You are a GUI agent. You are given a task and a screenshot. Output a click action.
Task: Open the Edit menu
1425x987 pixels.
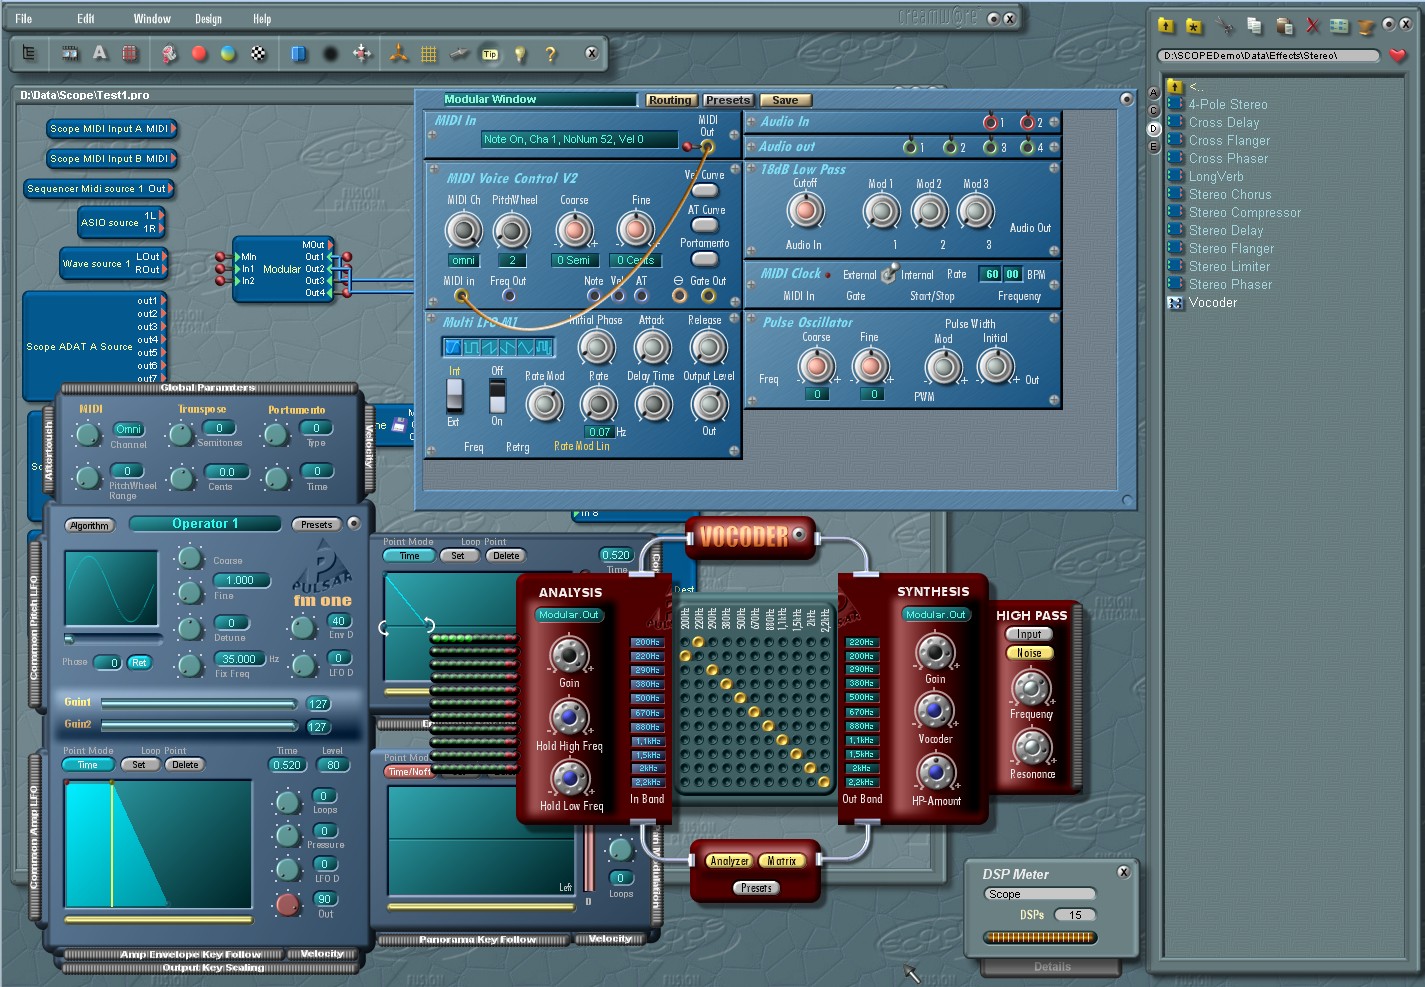pyautogui.click(x=86, y=19)
